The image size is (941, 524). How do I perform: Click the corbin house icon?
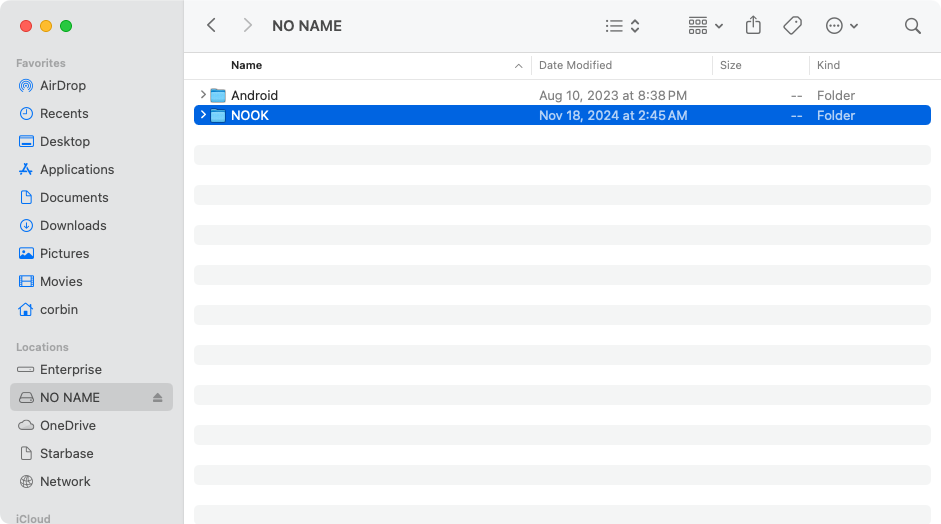(x=26, y=309)
